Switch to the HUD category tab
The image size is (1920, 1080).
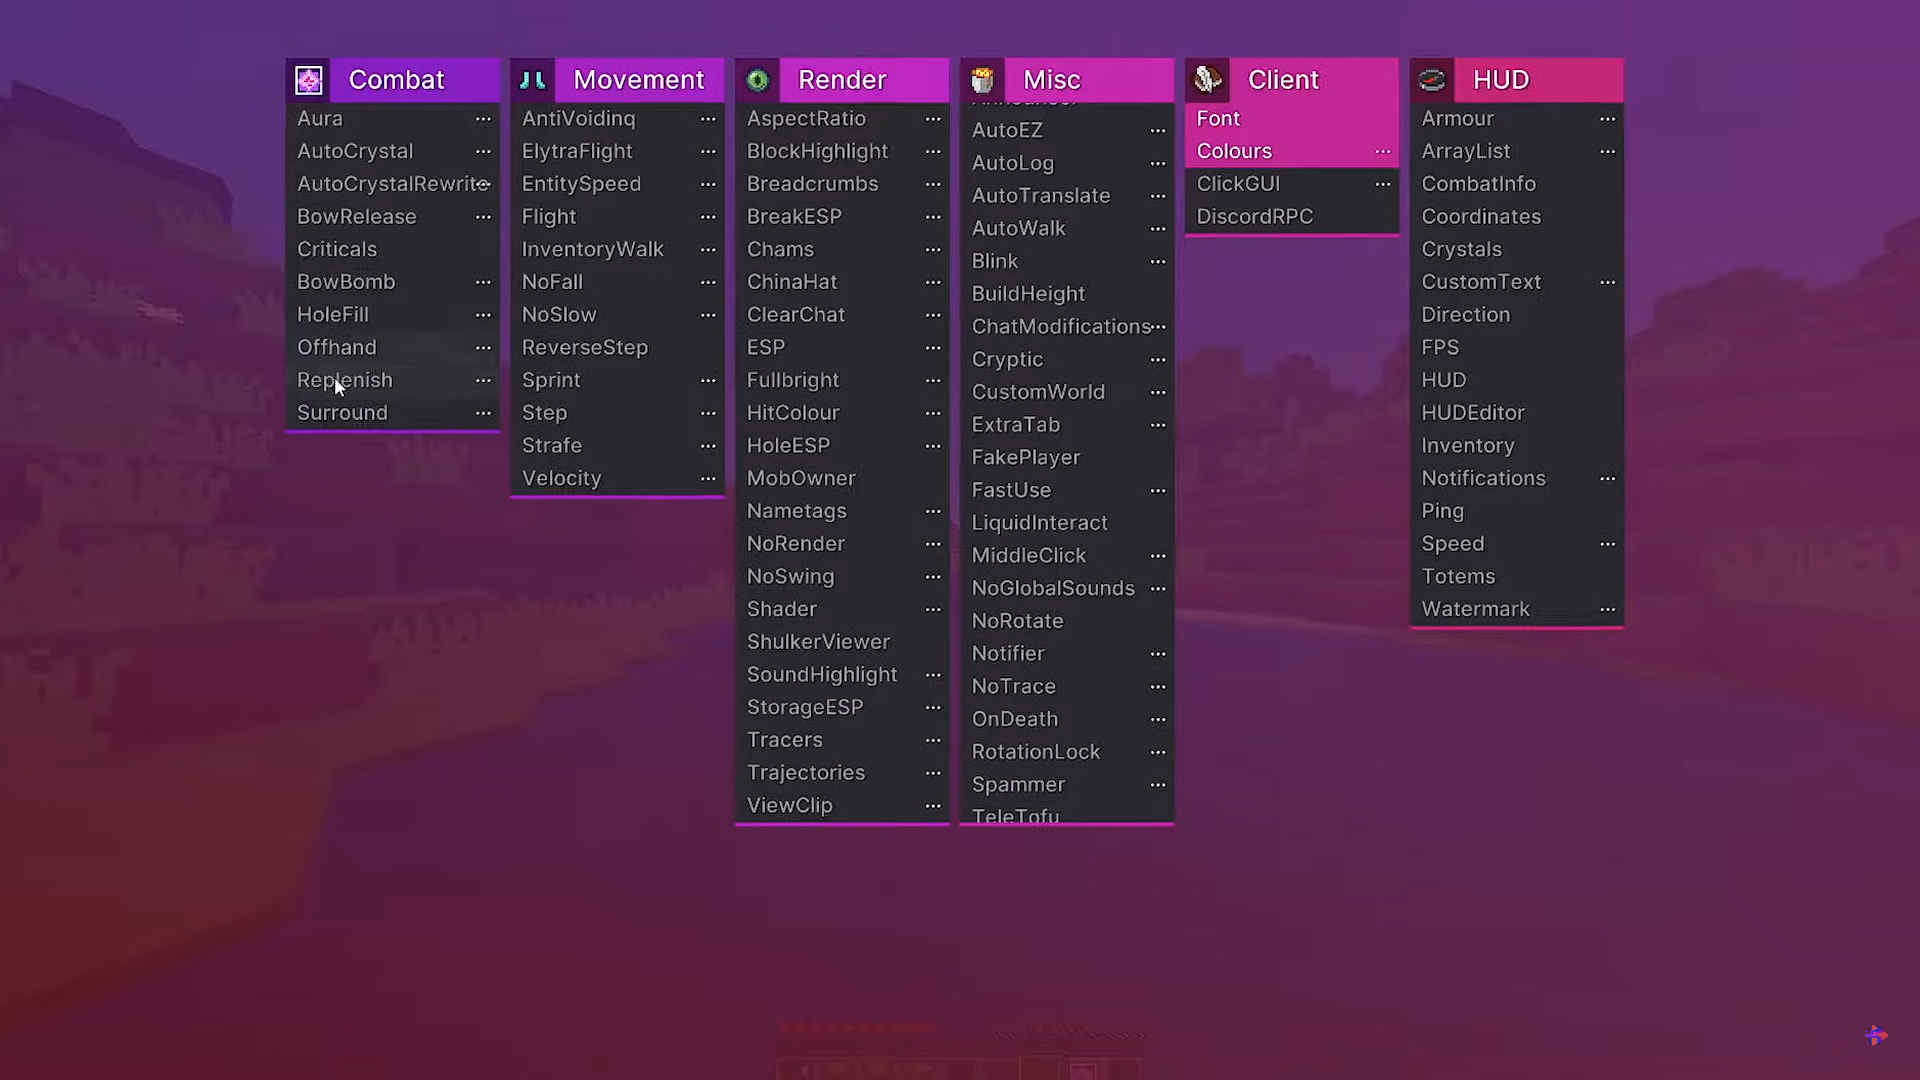tap(1501, 80)
